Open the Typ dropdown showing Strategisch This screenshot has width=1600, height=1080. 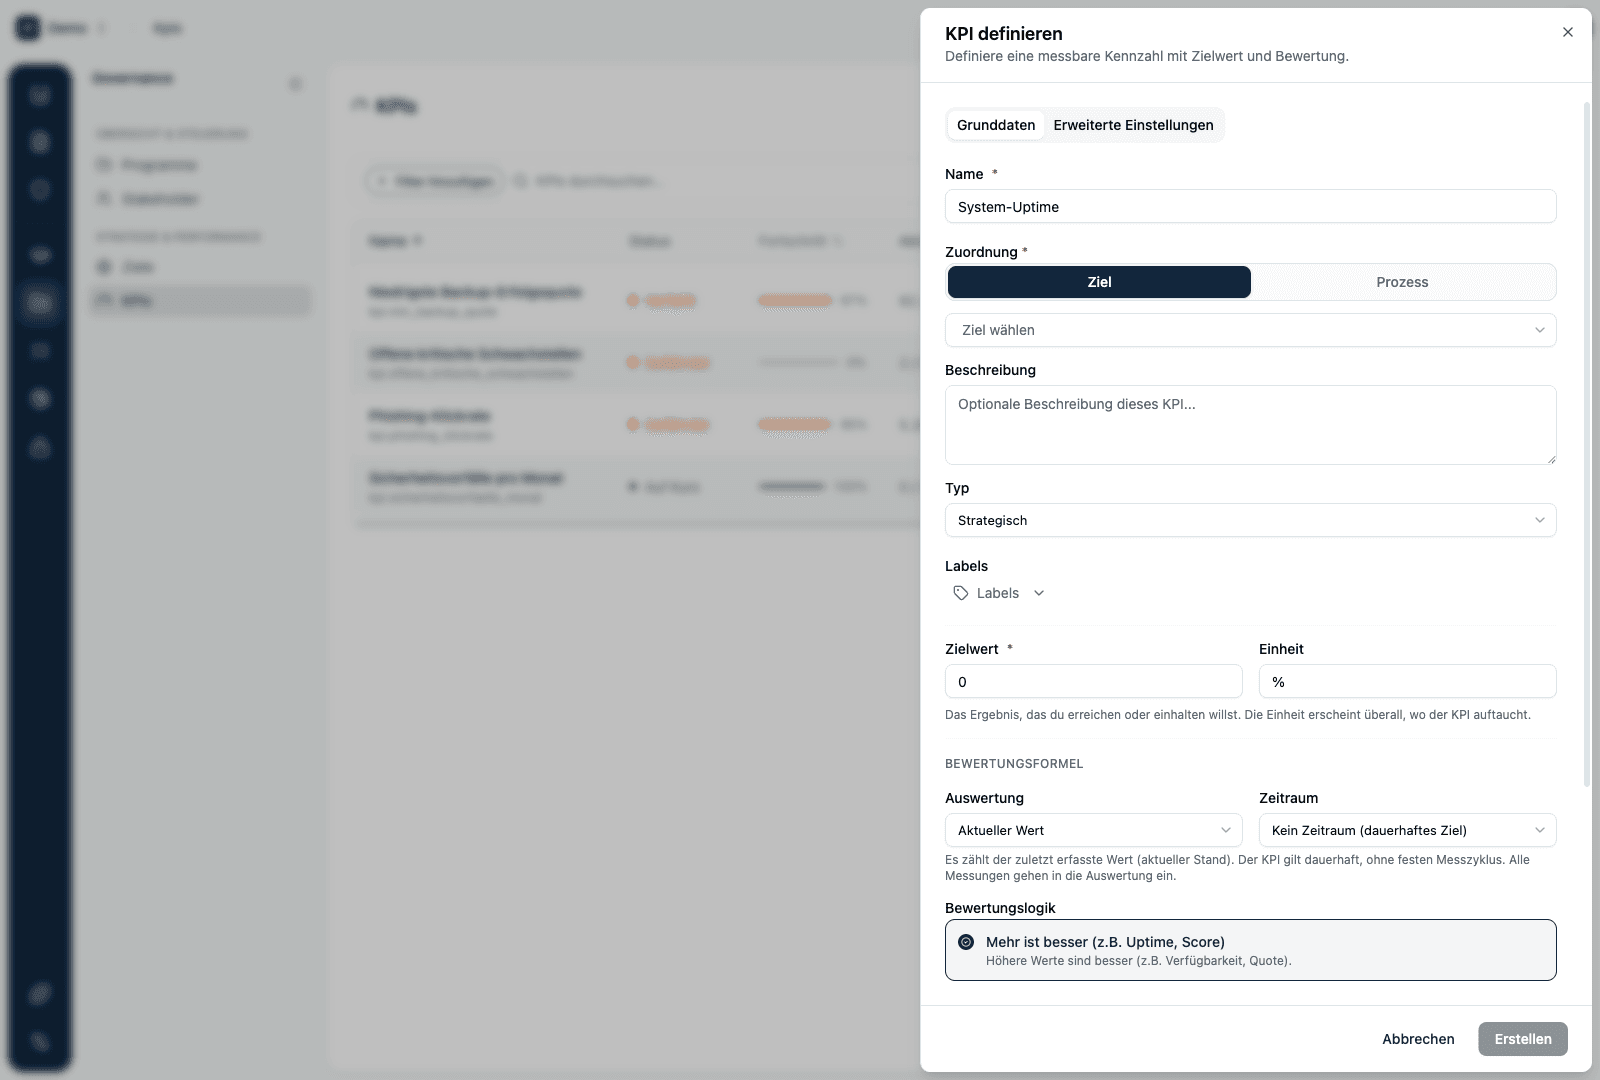(x=1250, y=520)
